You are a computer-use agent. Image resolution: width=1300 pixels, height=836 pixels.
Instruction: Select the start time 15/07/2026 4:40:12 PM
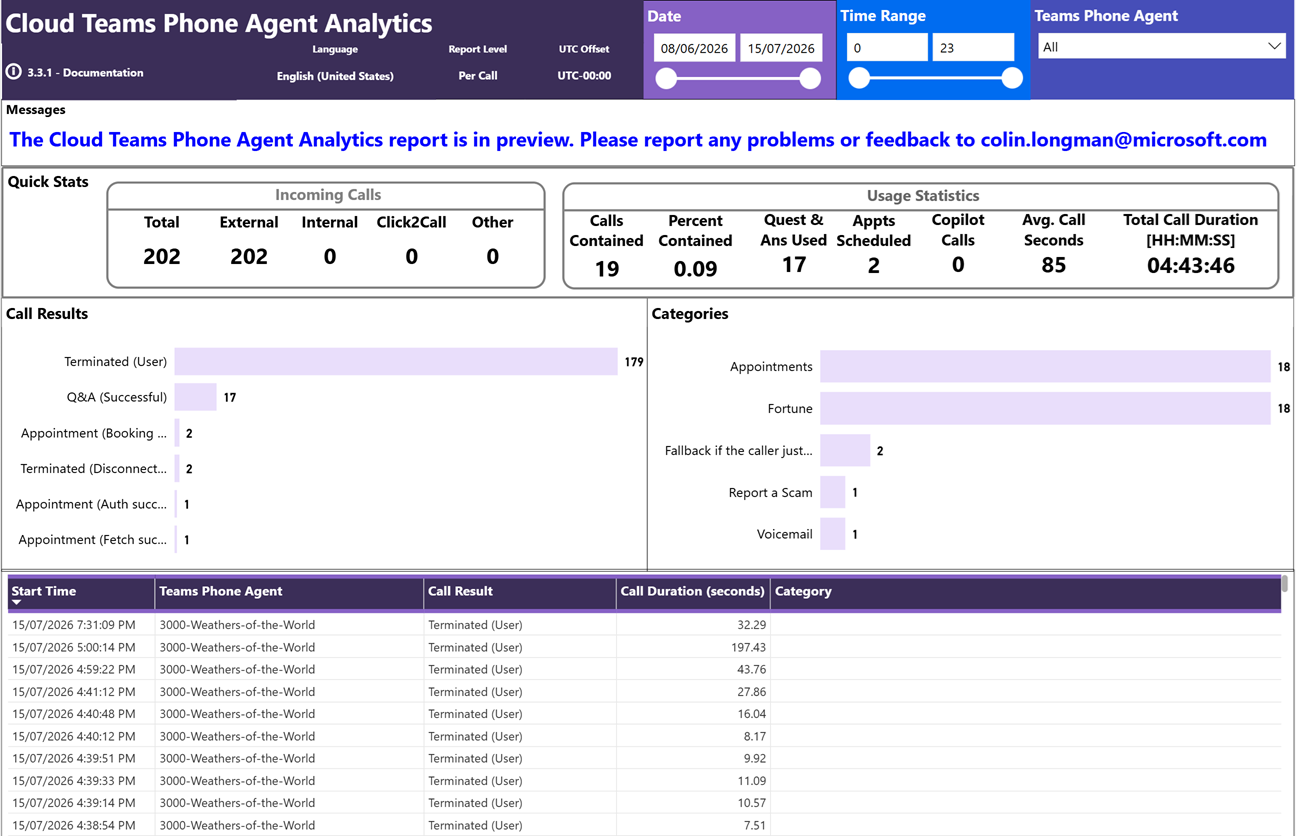pos(73,736)
